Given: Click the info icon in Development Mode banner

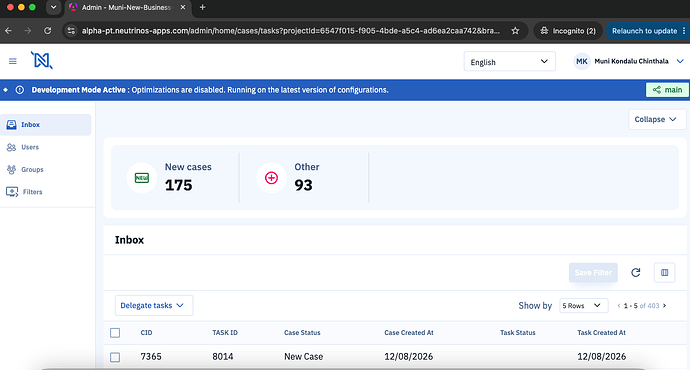Looking at the screenshot, I should coord(20,90).
